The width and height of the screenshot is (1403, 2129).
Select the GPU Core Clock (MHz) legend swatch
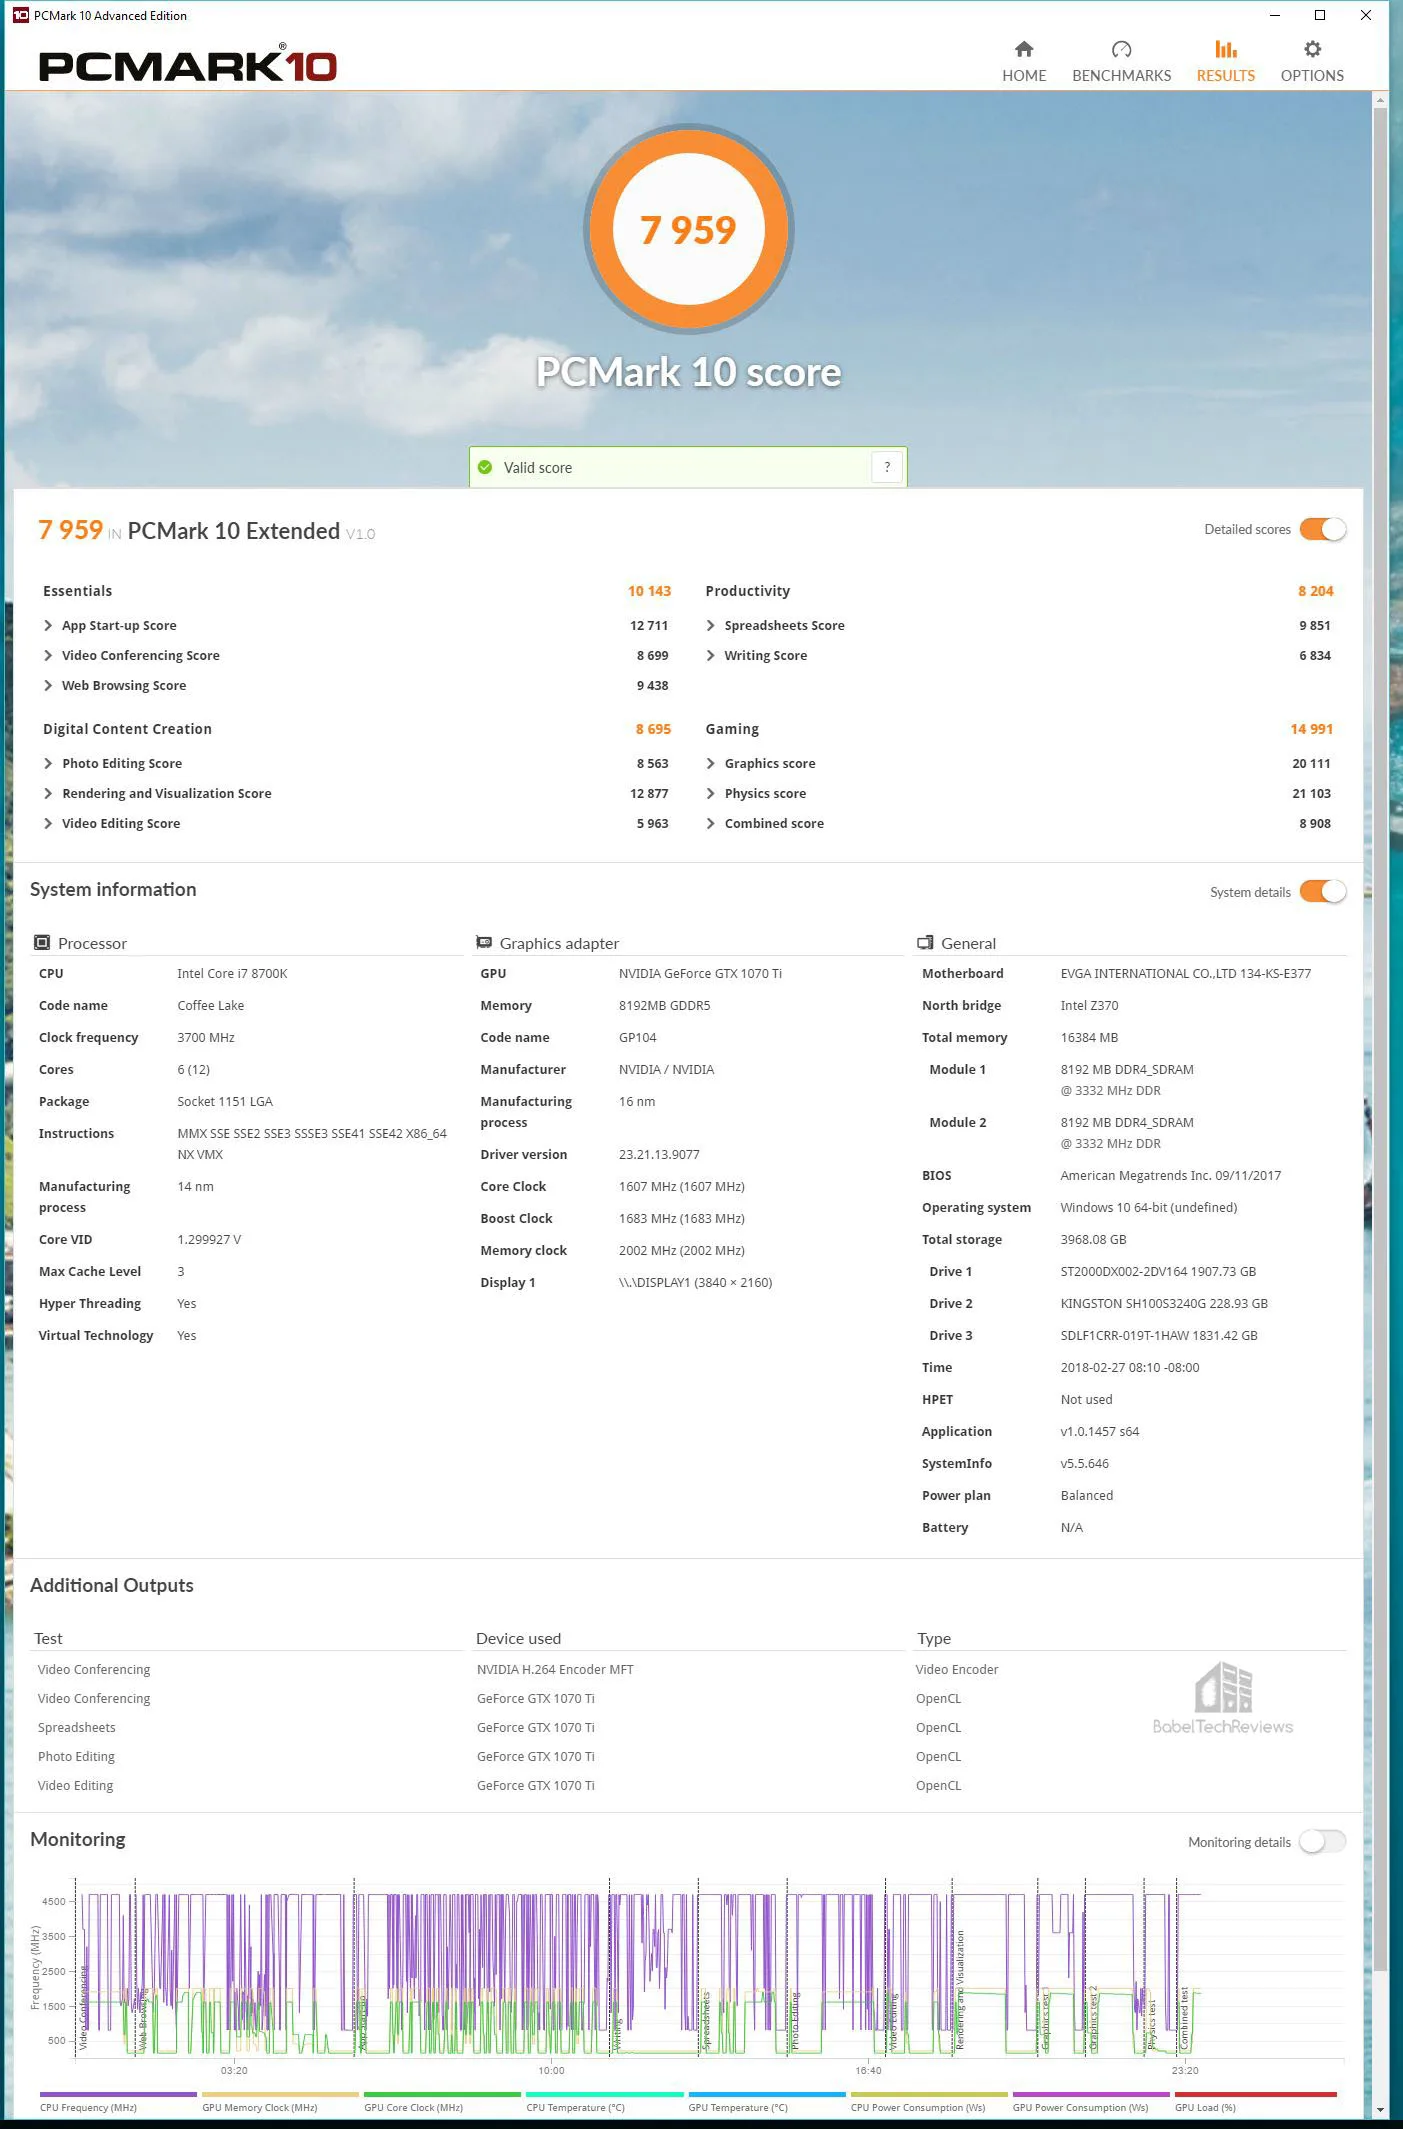[x=442, y=2094]
